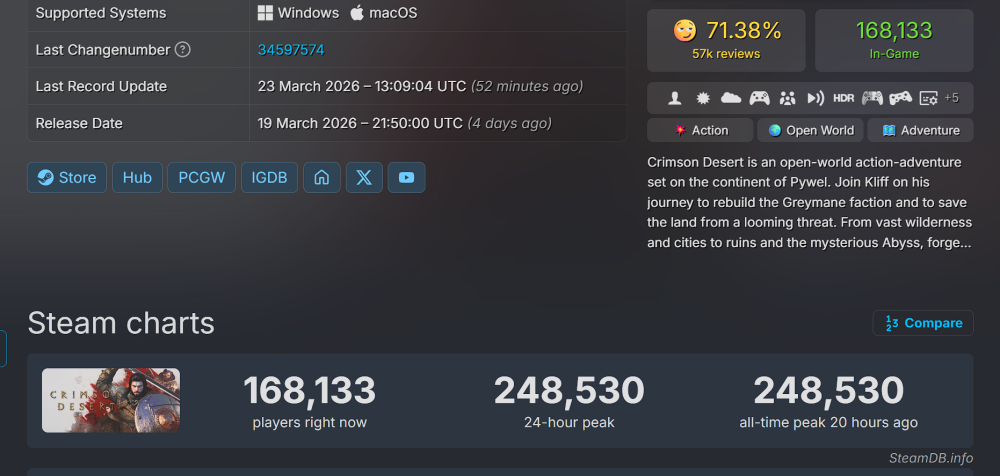Open changenumber 34597574 link
The height and width of the screenshot is (476, 1000).
click(291, 50)
